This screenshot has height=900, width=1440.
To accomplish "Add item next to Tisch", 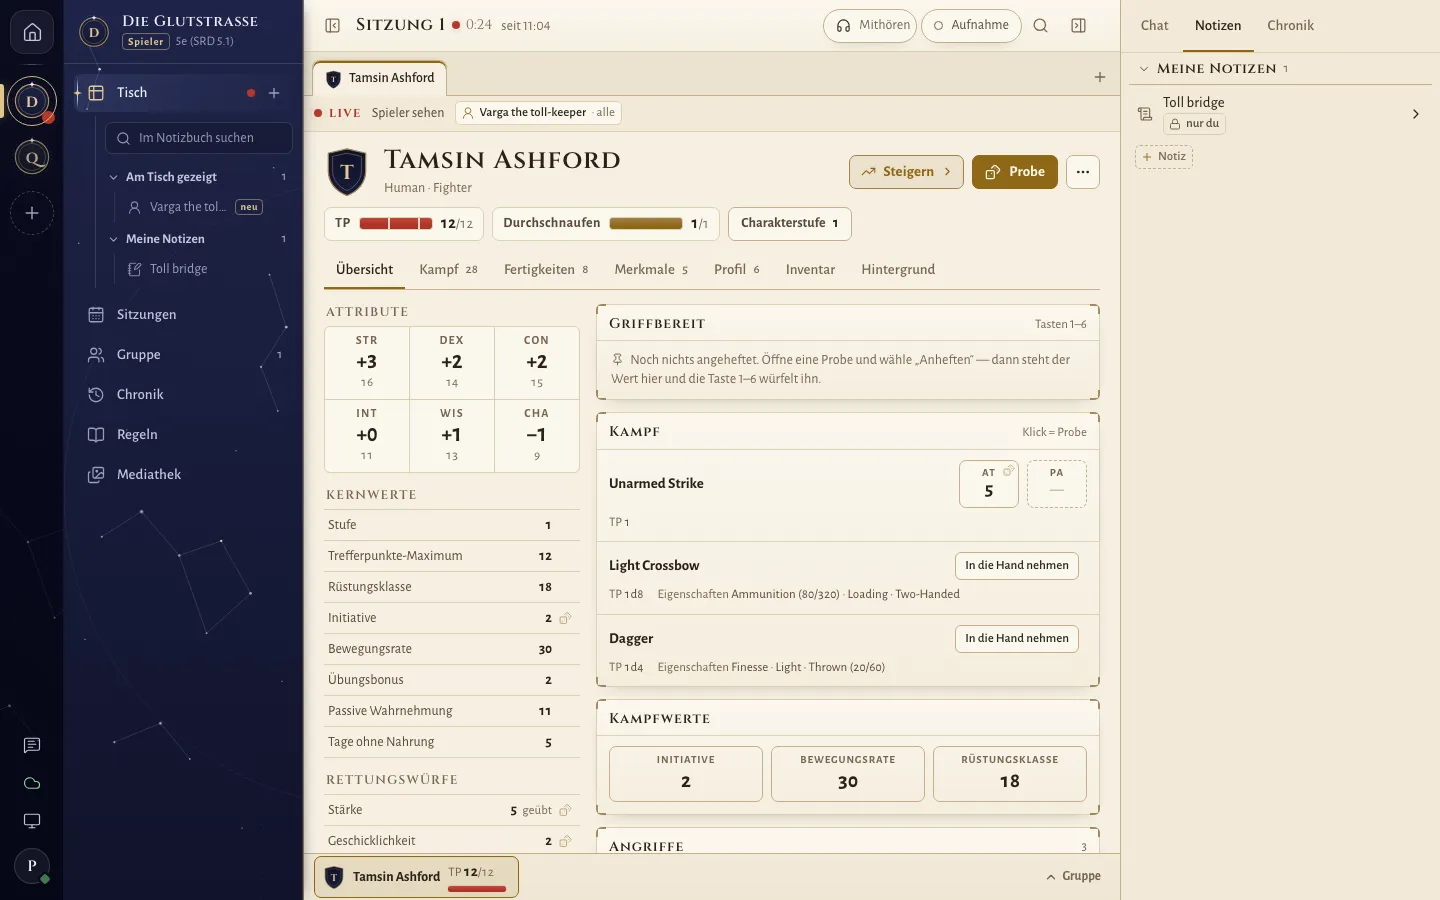I will coord(274,93).
